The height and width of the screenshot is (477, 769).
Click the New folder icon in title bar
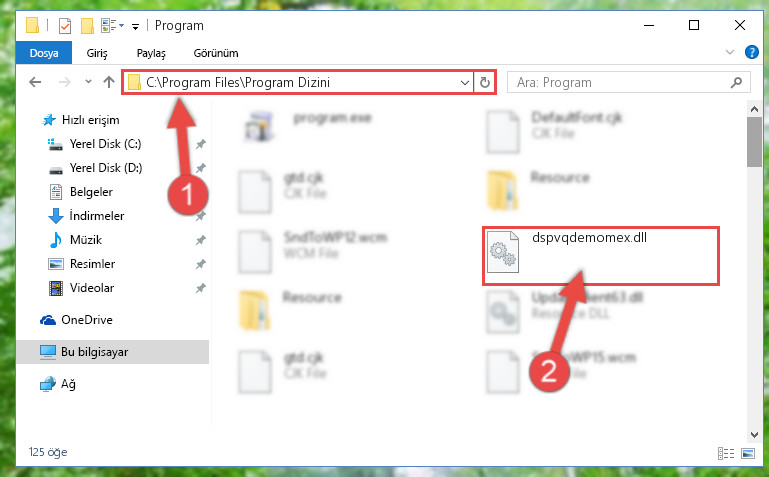point(87,25)
